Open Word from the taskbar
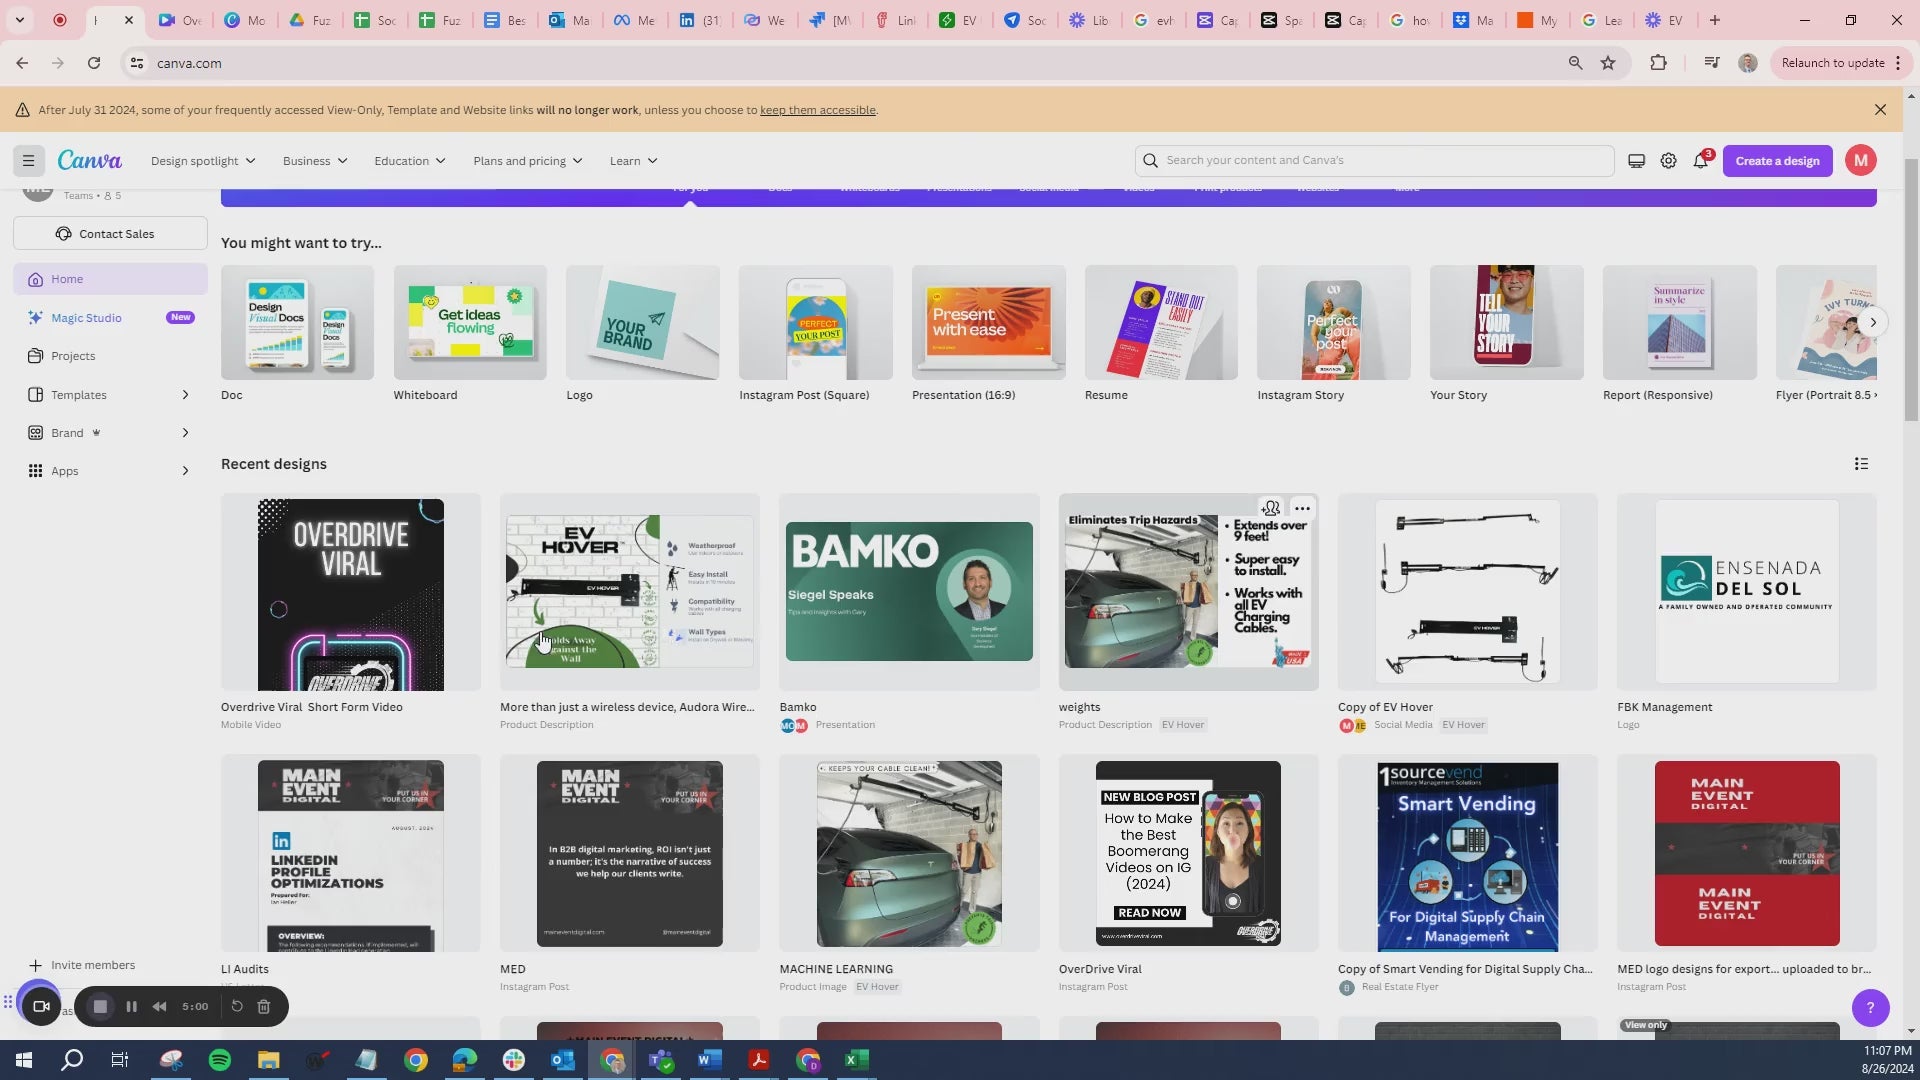 pyautogui.click(x=710, y=1060)
